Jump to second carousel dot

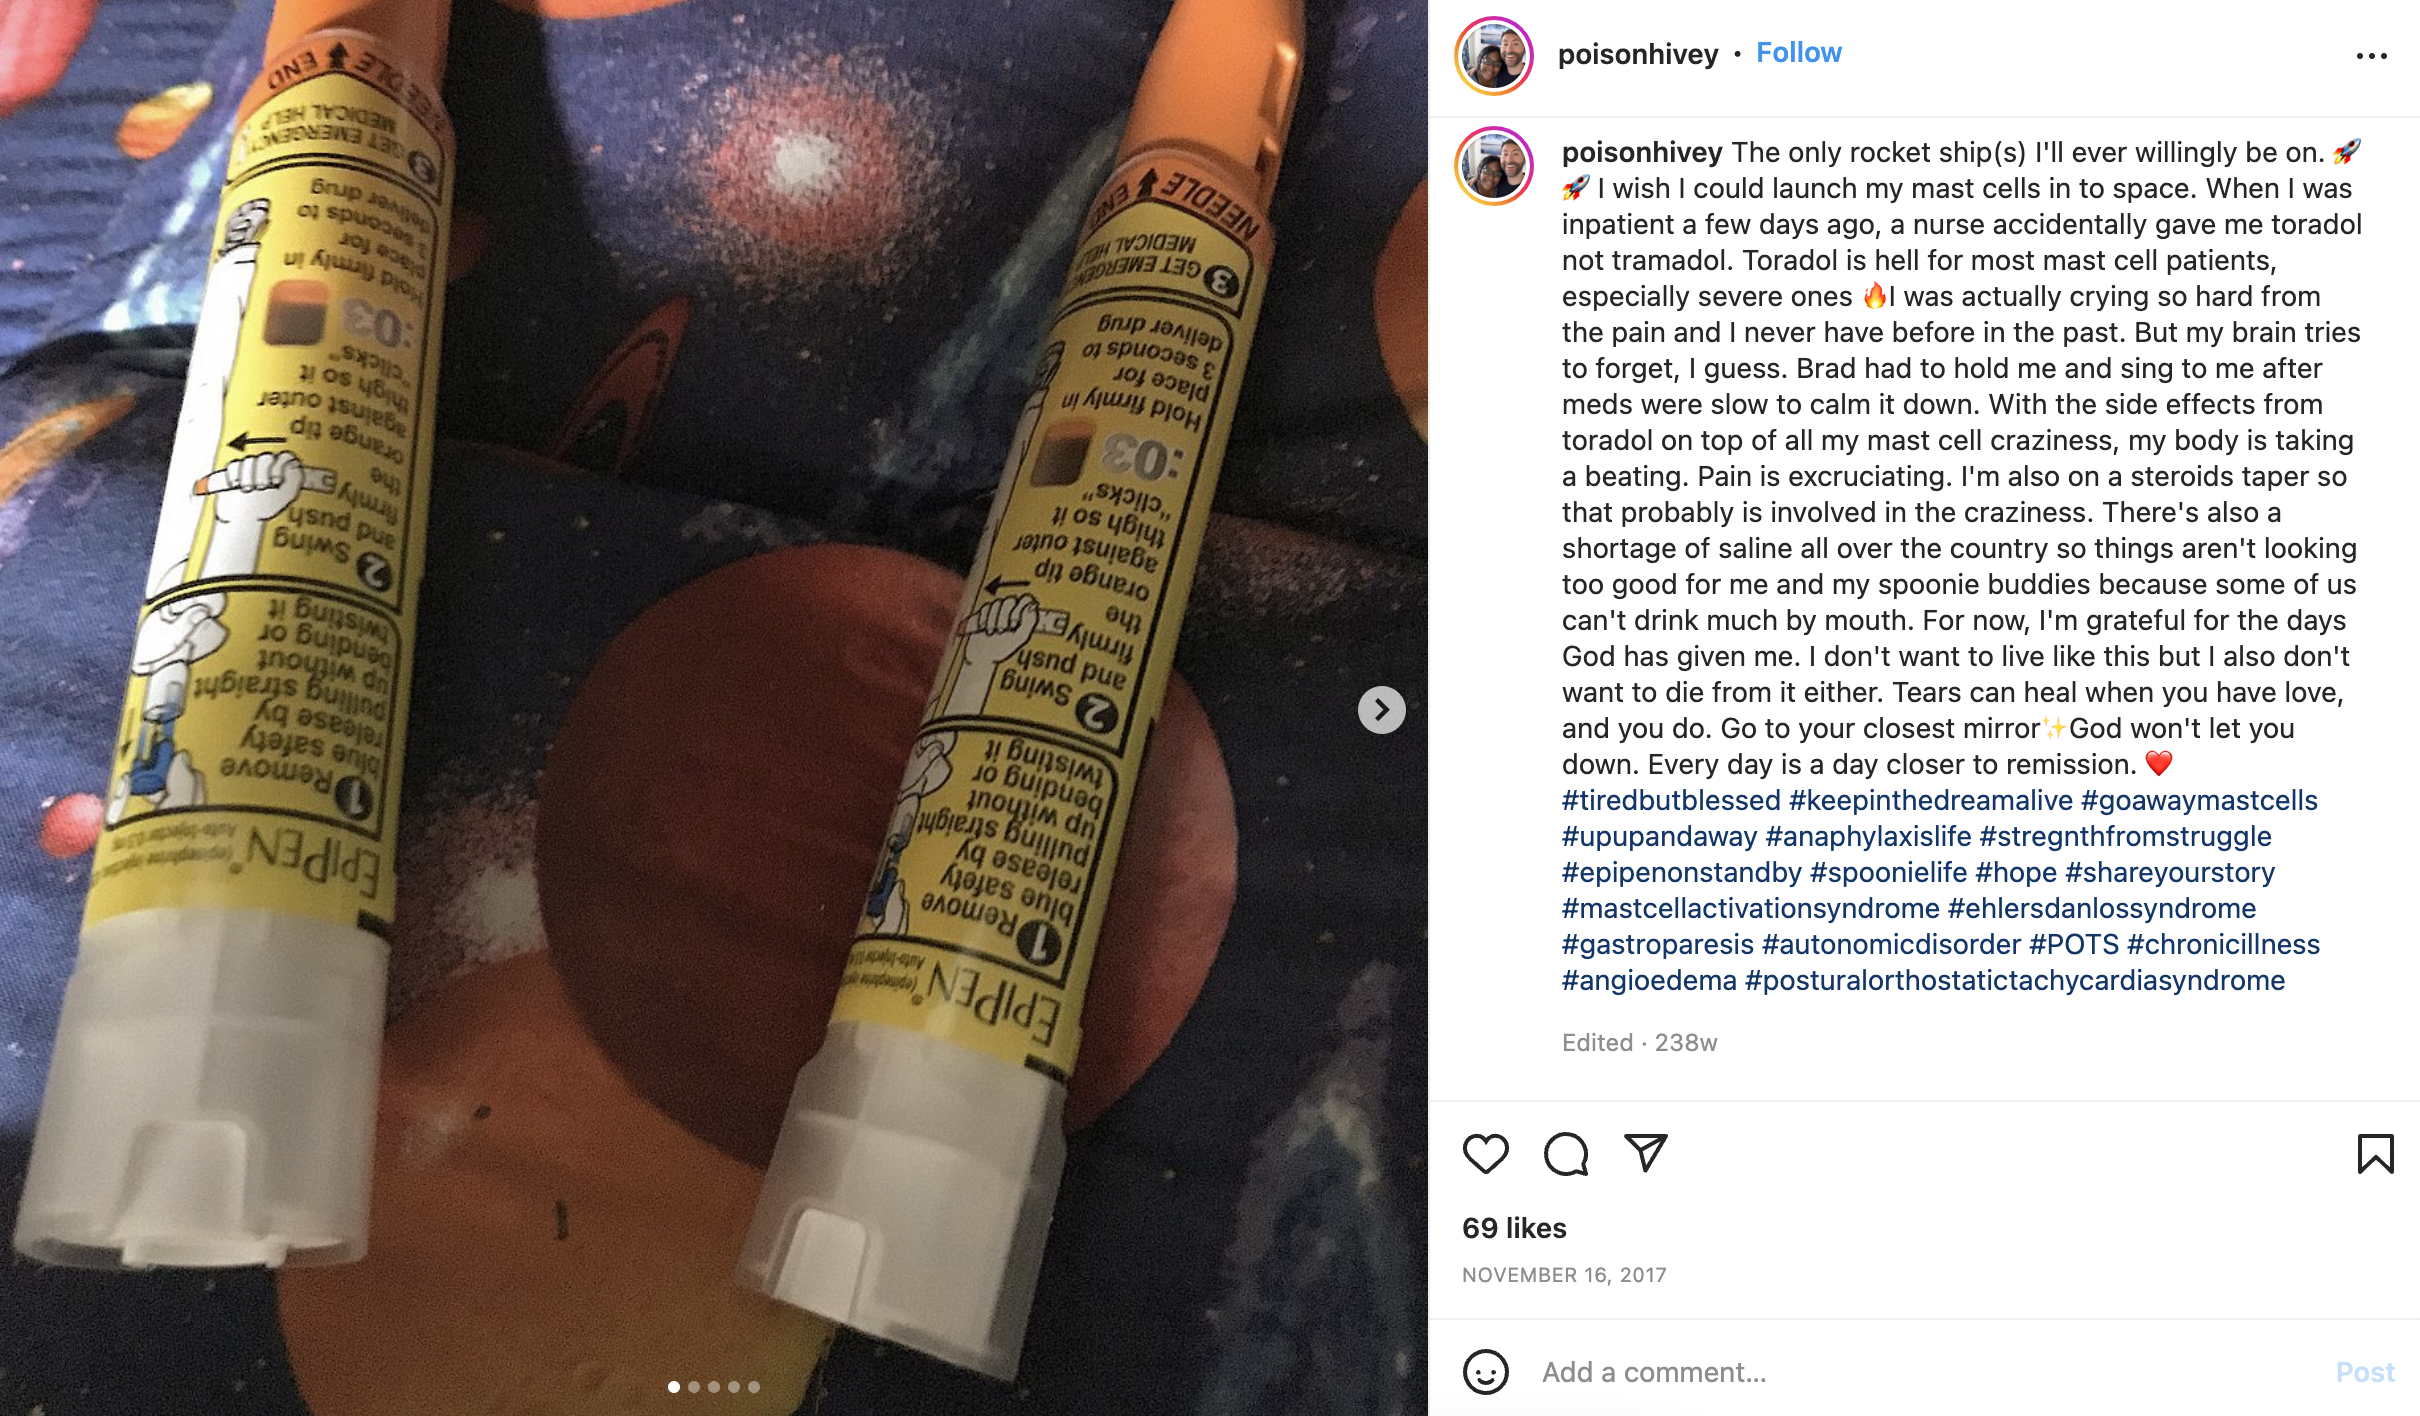[694, 1387]
